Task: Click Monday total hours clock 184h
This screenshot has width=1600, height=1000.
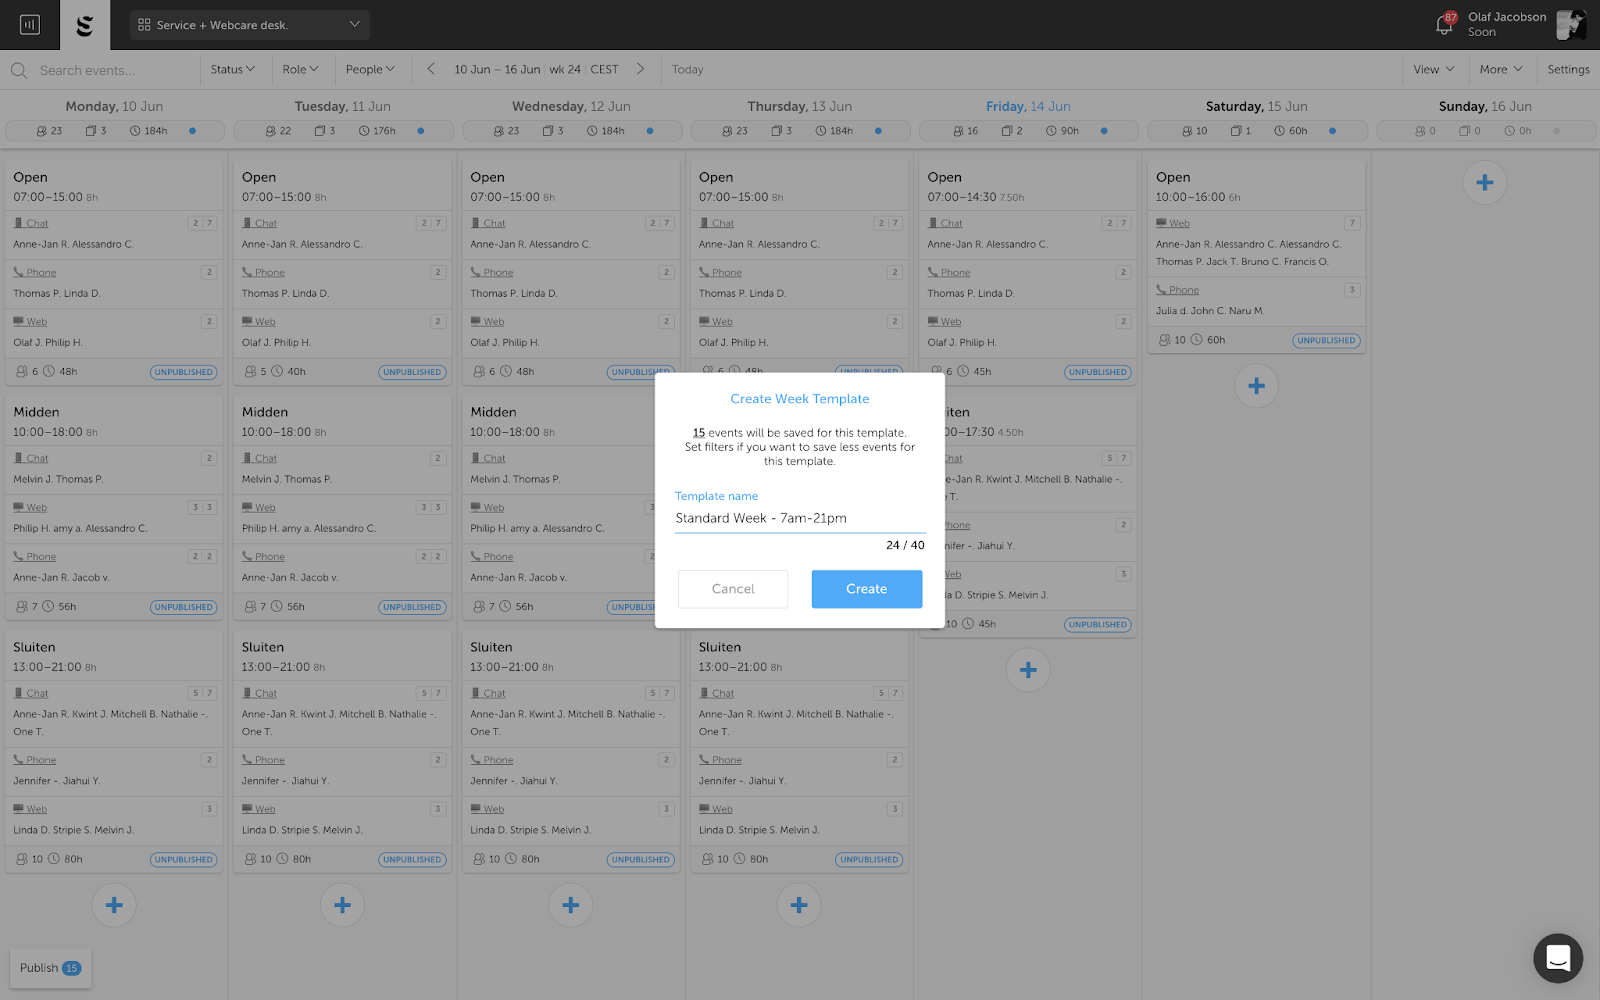Action: coord(135,131)
